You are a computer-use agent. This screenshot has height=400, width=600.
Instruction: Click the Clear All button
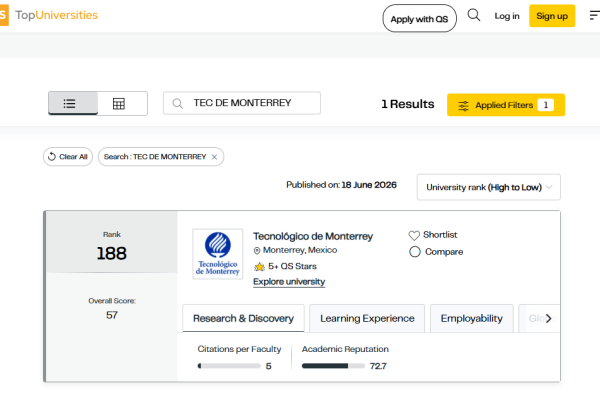click(68, 157)
